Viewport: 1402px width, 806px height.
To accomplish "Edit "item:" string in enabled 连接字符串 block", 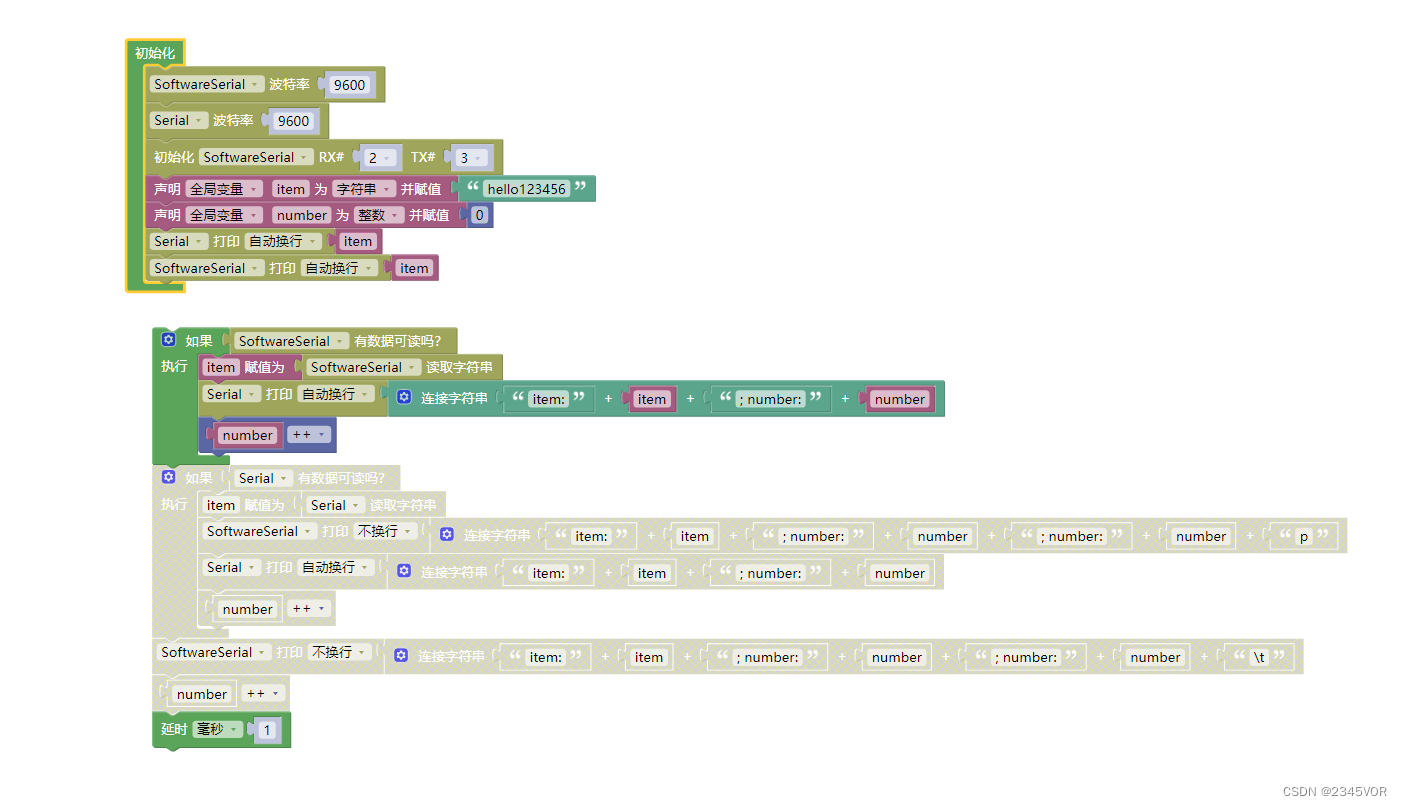I will click(x=549, y=399).
